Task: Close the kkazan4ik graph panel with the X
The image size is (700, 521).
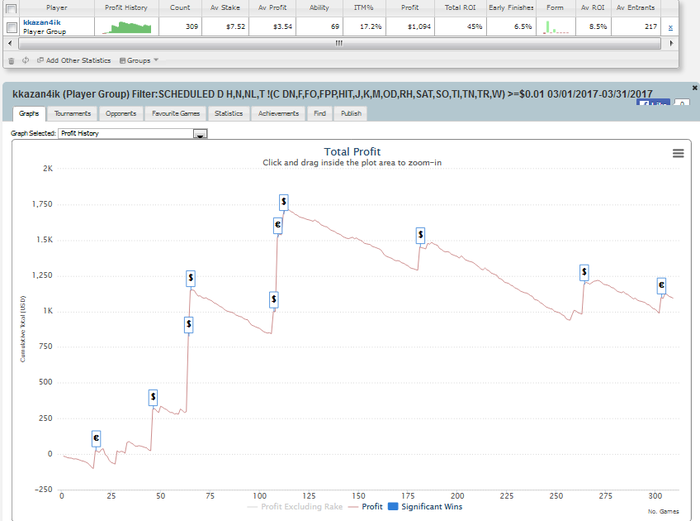Action: point(695,88)
